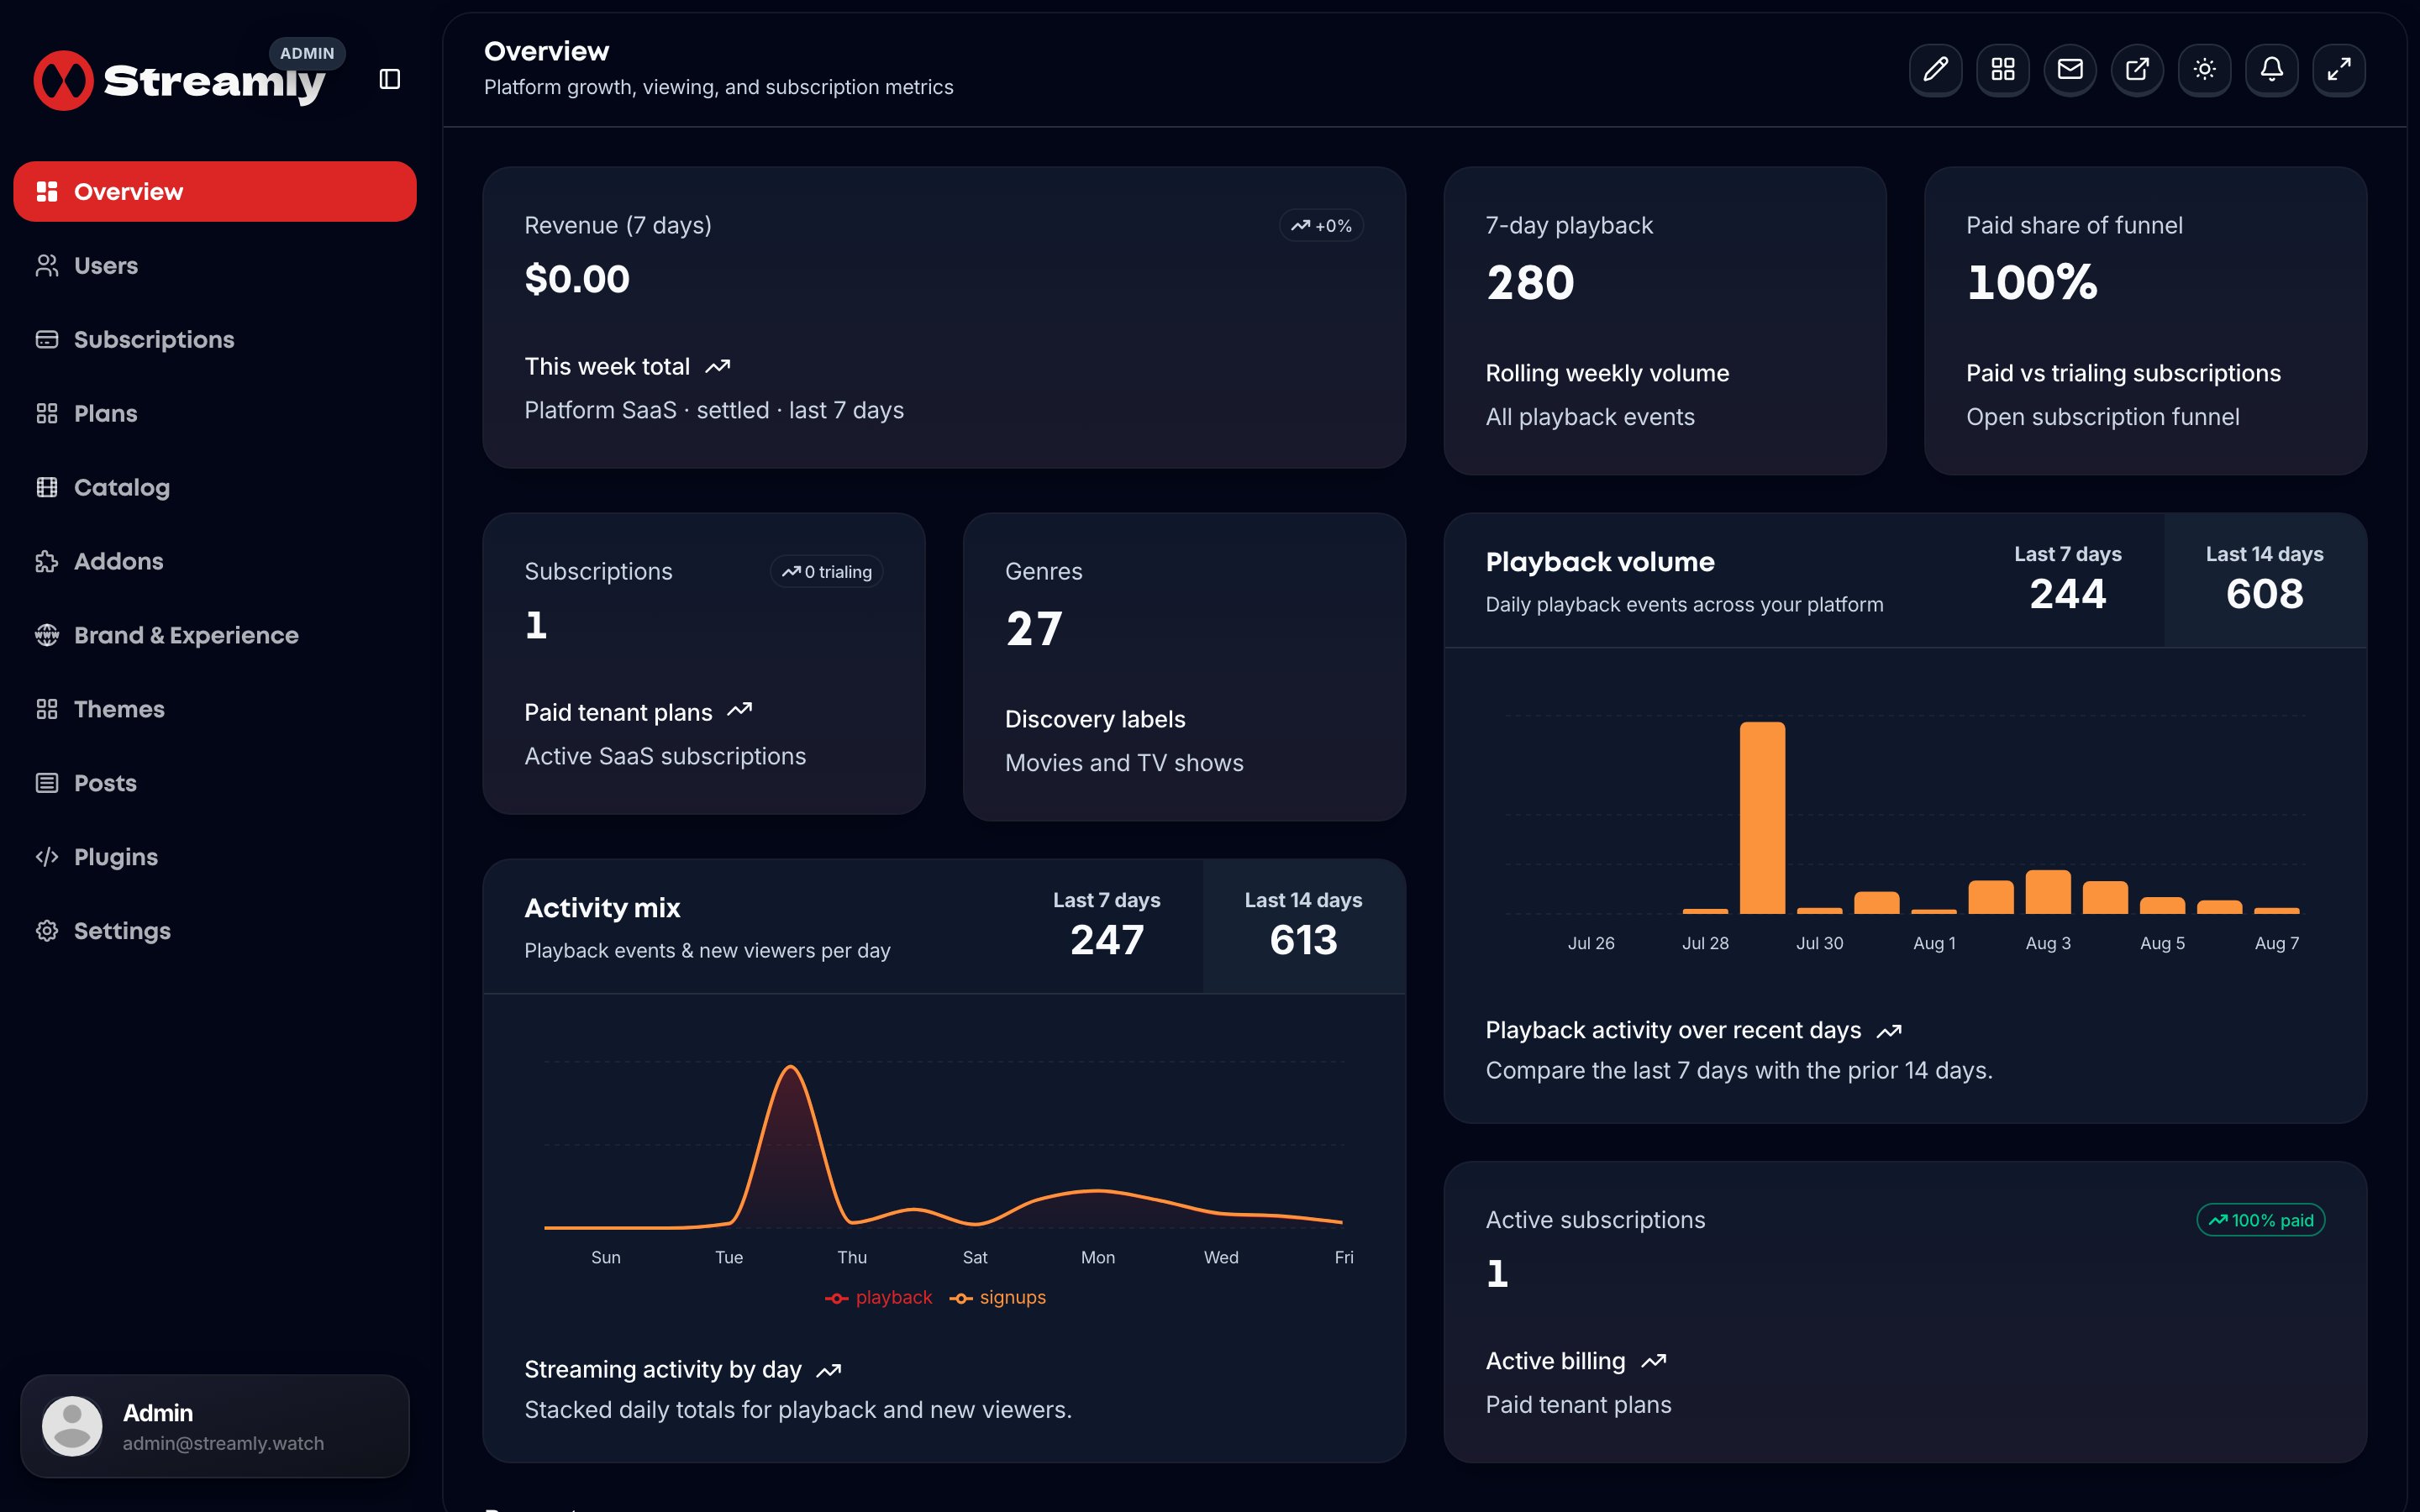Toggle the signups legend item
Image resolution: width=2420 pixels, height=1512 pixels.
[998, 1298]
